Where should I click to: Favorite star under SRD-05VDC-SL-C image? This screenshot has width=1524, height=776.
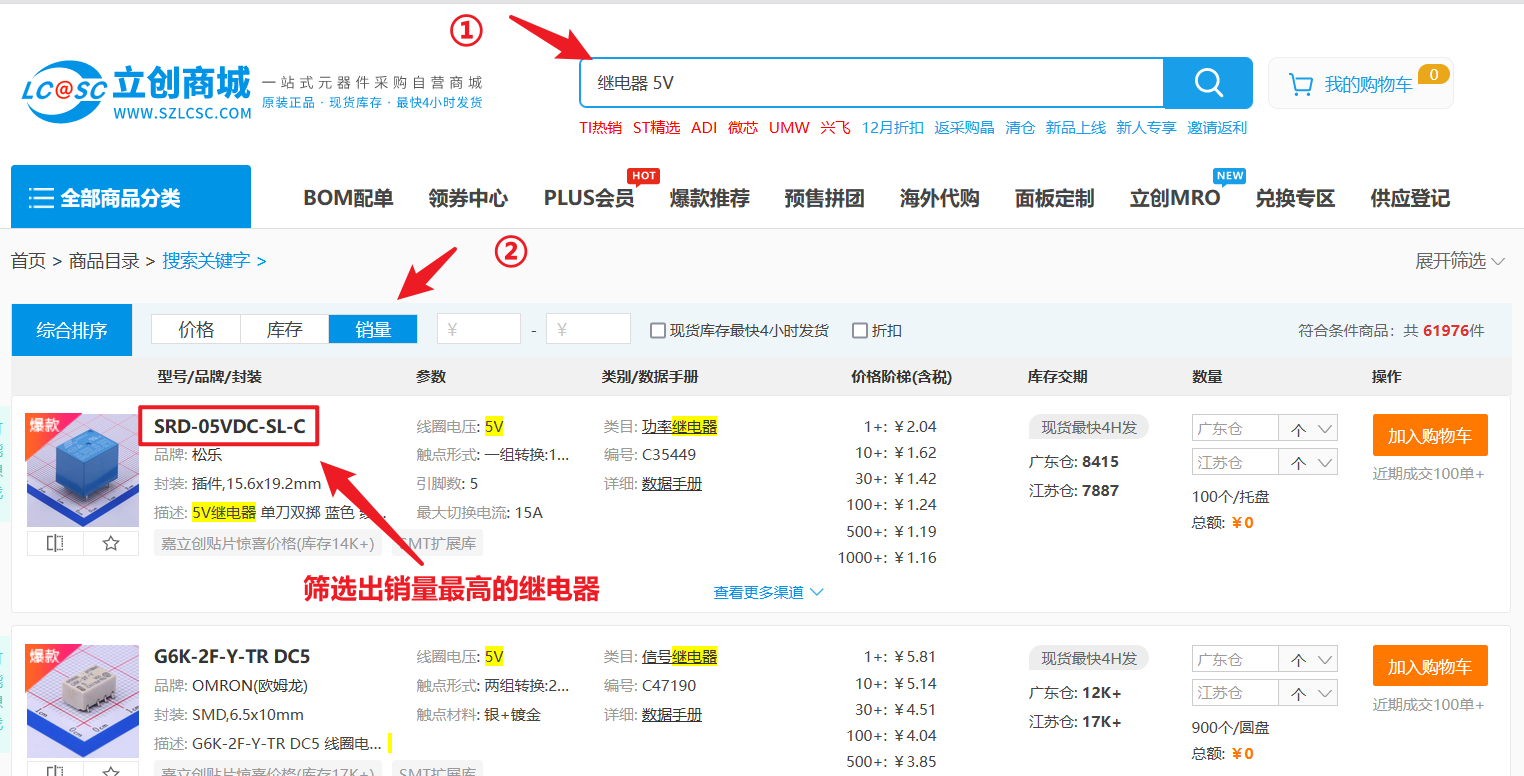[x=111, y=543]
